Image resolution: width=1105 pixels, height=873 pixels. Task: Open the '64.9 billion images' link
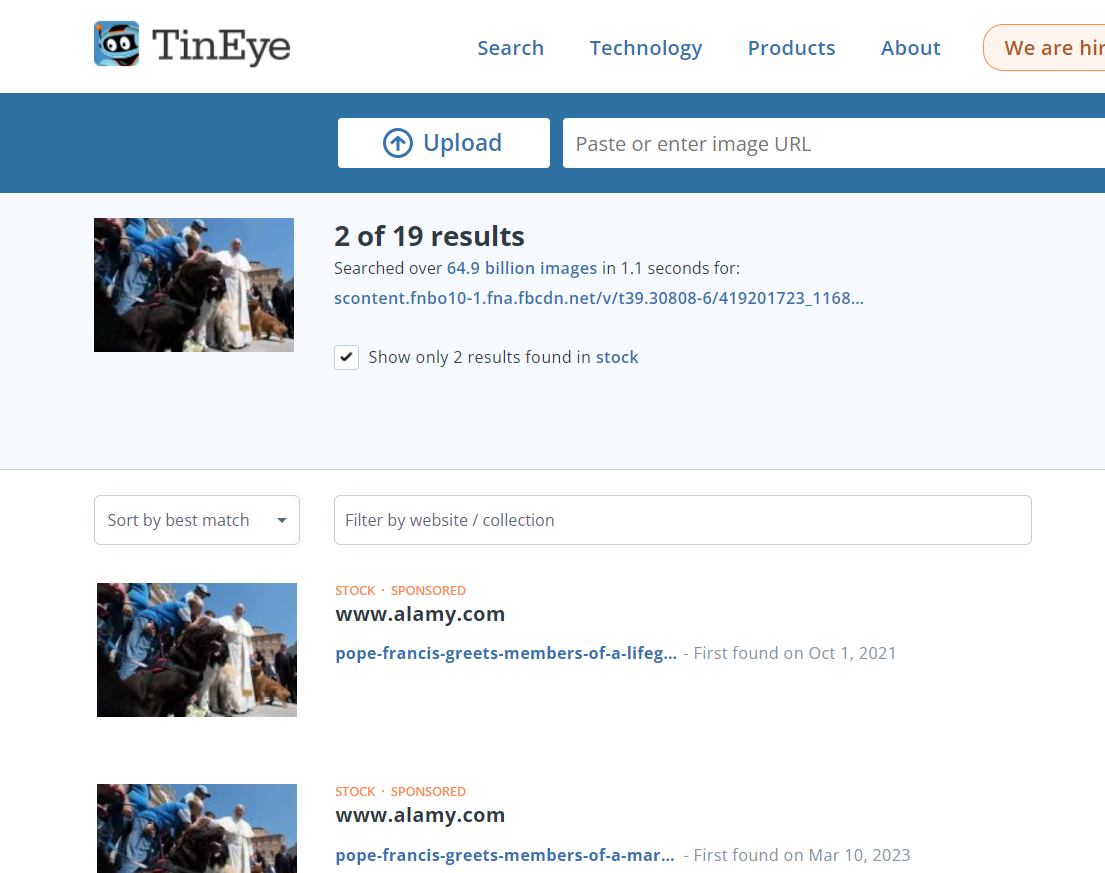[530, 268]
